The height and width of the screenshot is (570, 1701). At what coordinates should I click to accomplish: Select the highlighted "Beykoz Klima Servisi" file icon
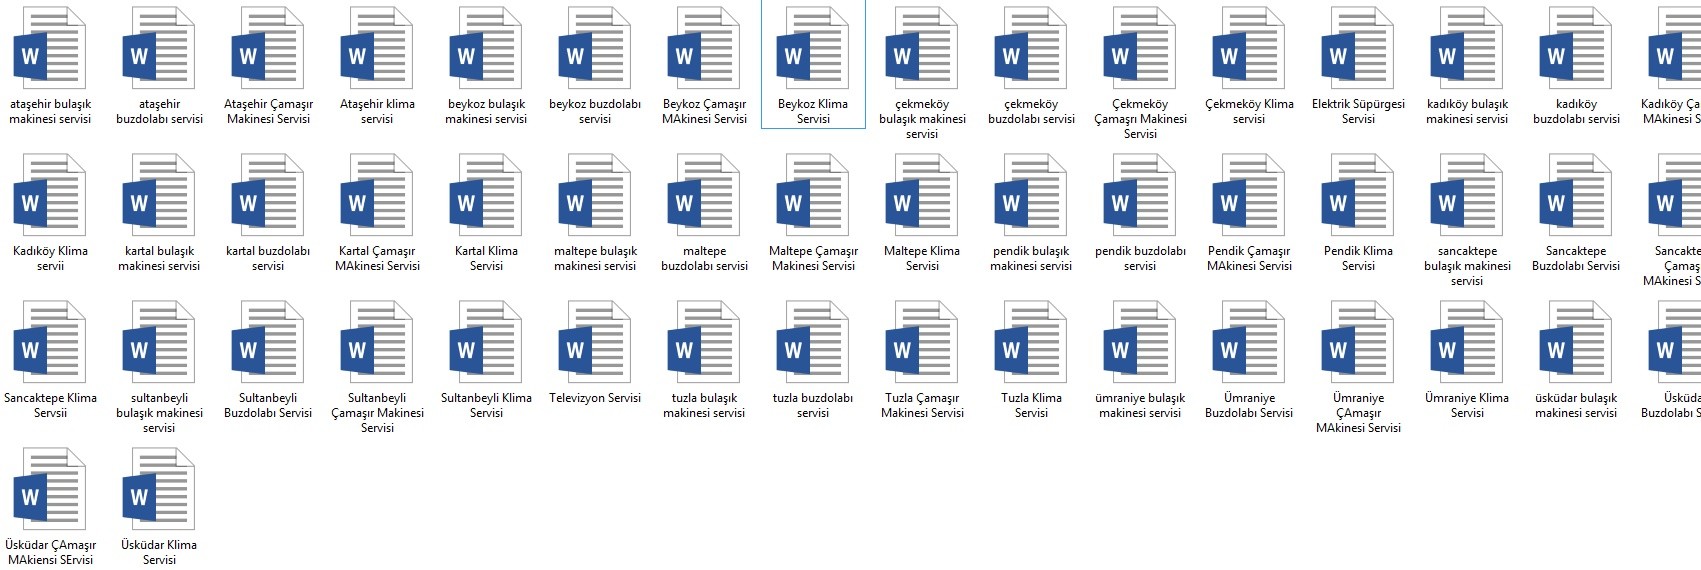click(812, 48)
